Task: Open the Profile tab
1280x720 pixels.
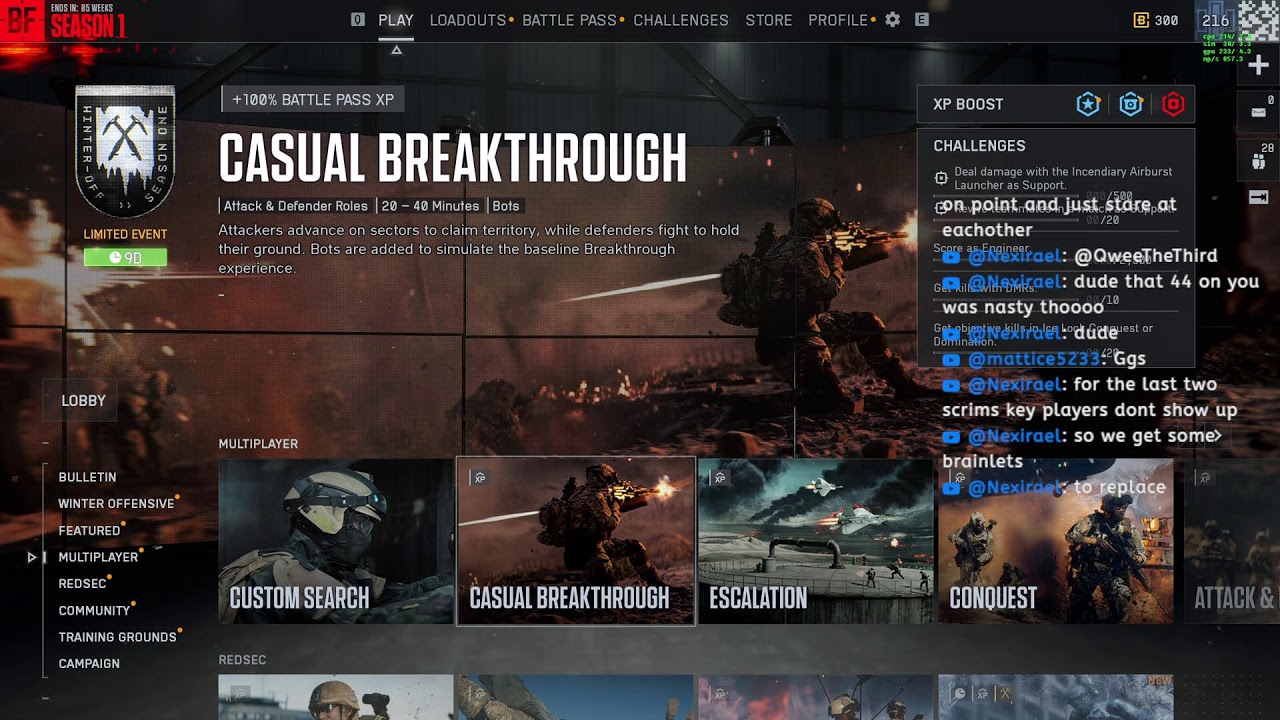Action: click(838, 20)
